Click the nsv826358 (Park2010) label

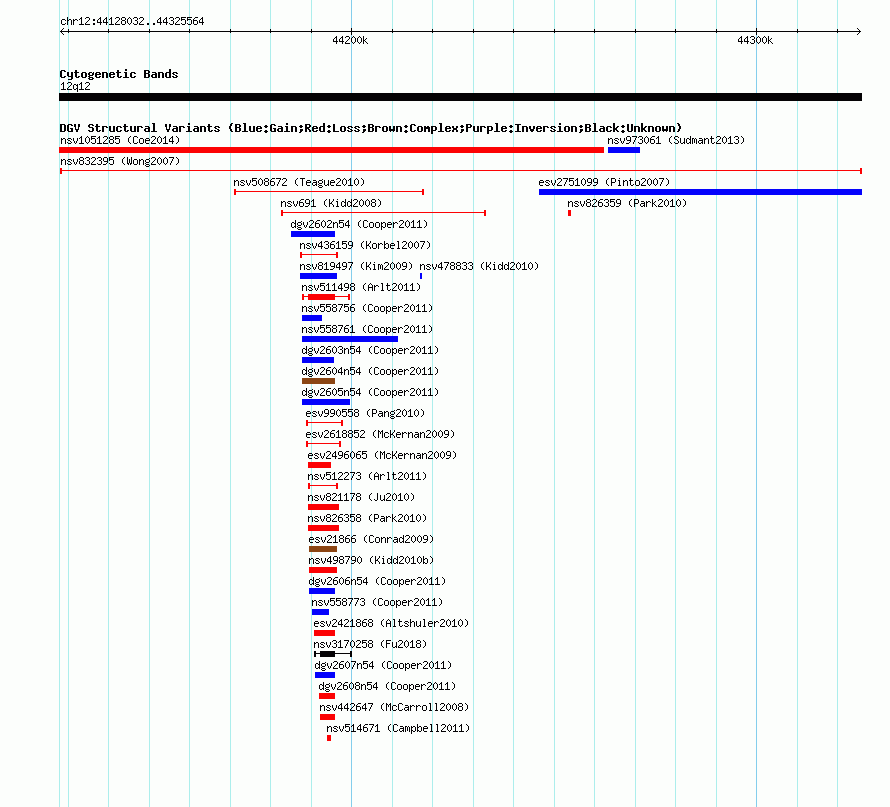coord(367,518)
